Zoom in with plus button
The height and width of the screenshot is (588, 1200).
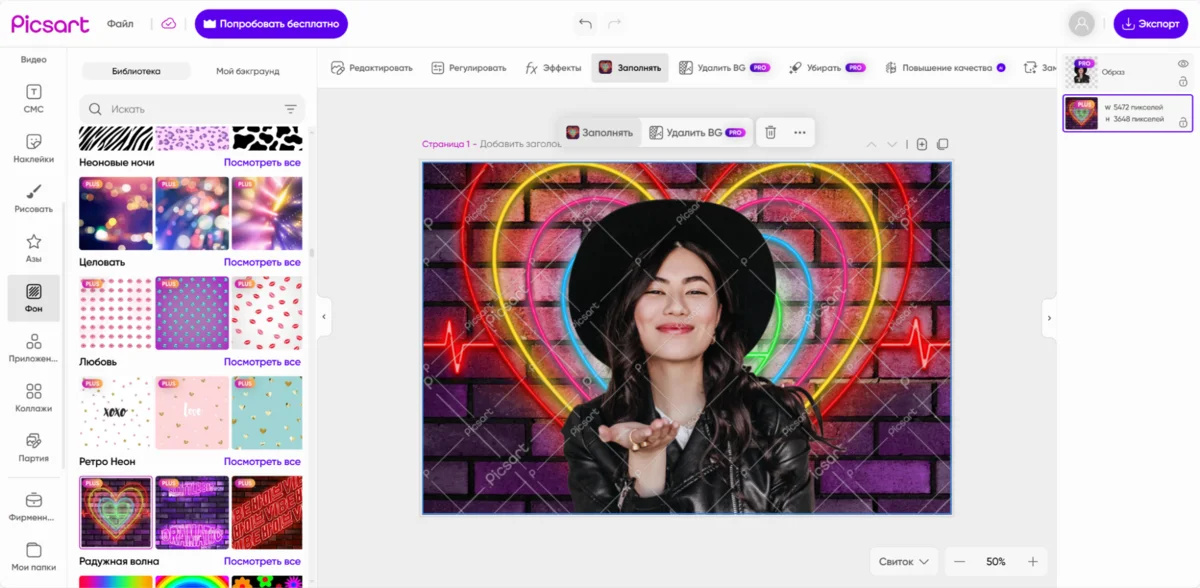(x=1033, y=562)
